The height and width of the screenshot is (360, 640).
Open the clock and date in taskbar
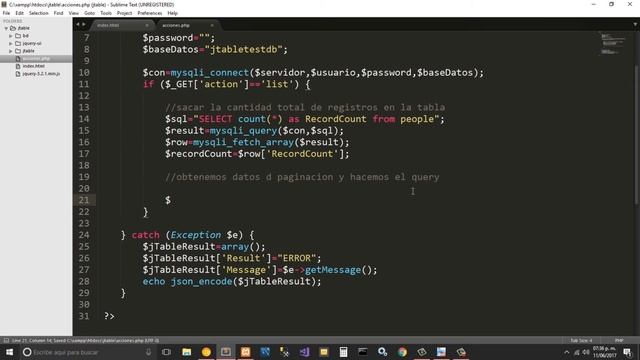tap(604, 352)
